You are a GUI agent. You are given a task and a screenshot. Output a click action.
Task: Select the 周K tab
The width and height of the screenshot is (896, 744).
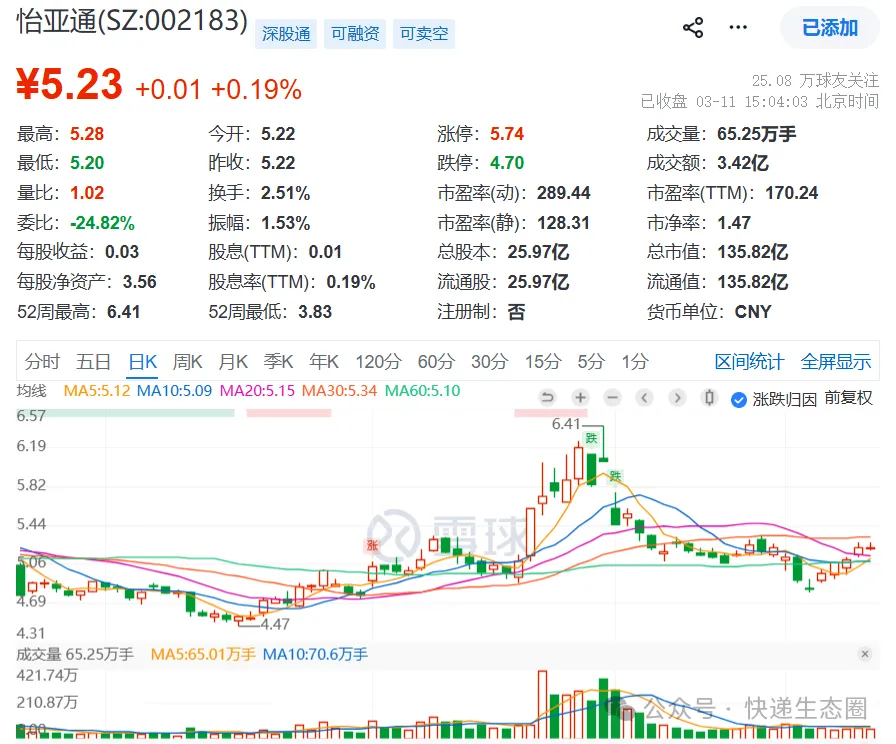tap(187, 362)
